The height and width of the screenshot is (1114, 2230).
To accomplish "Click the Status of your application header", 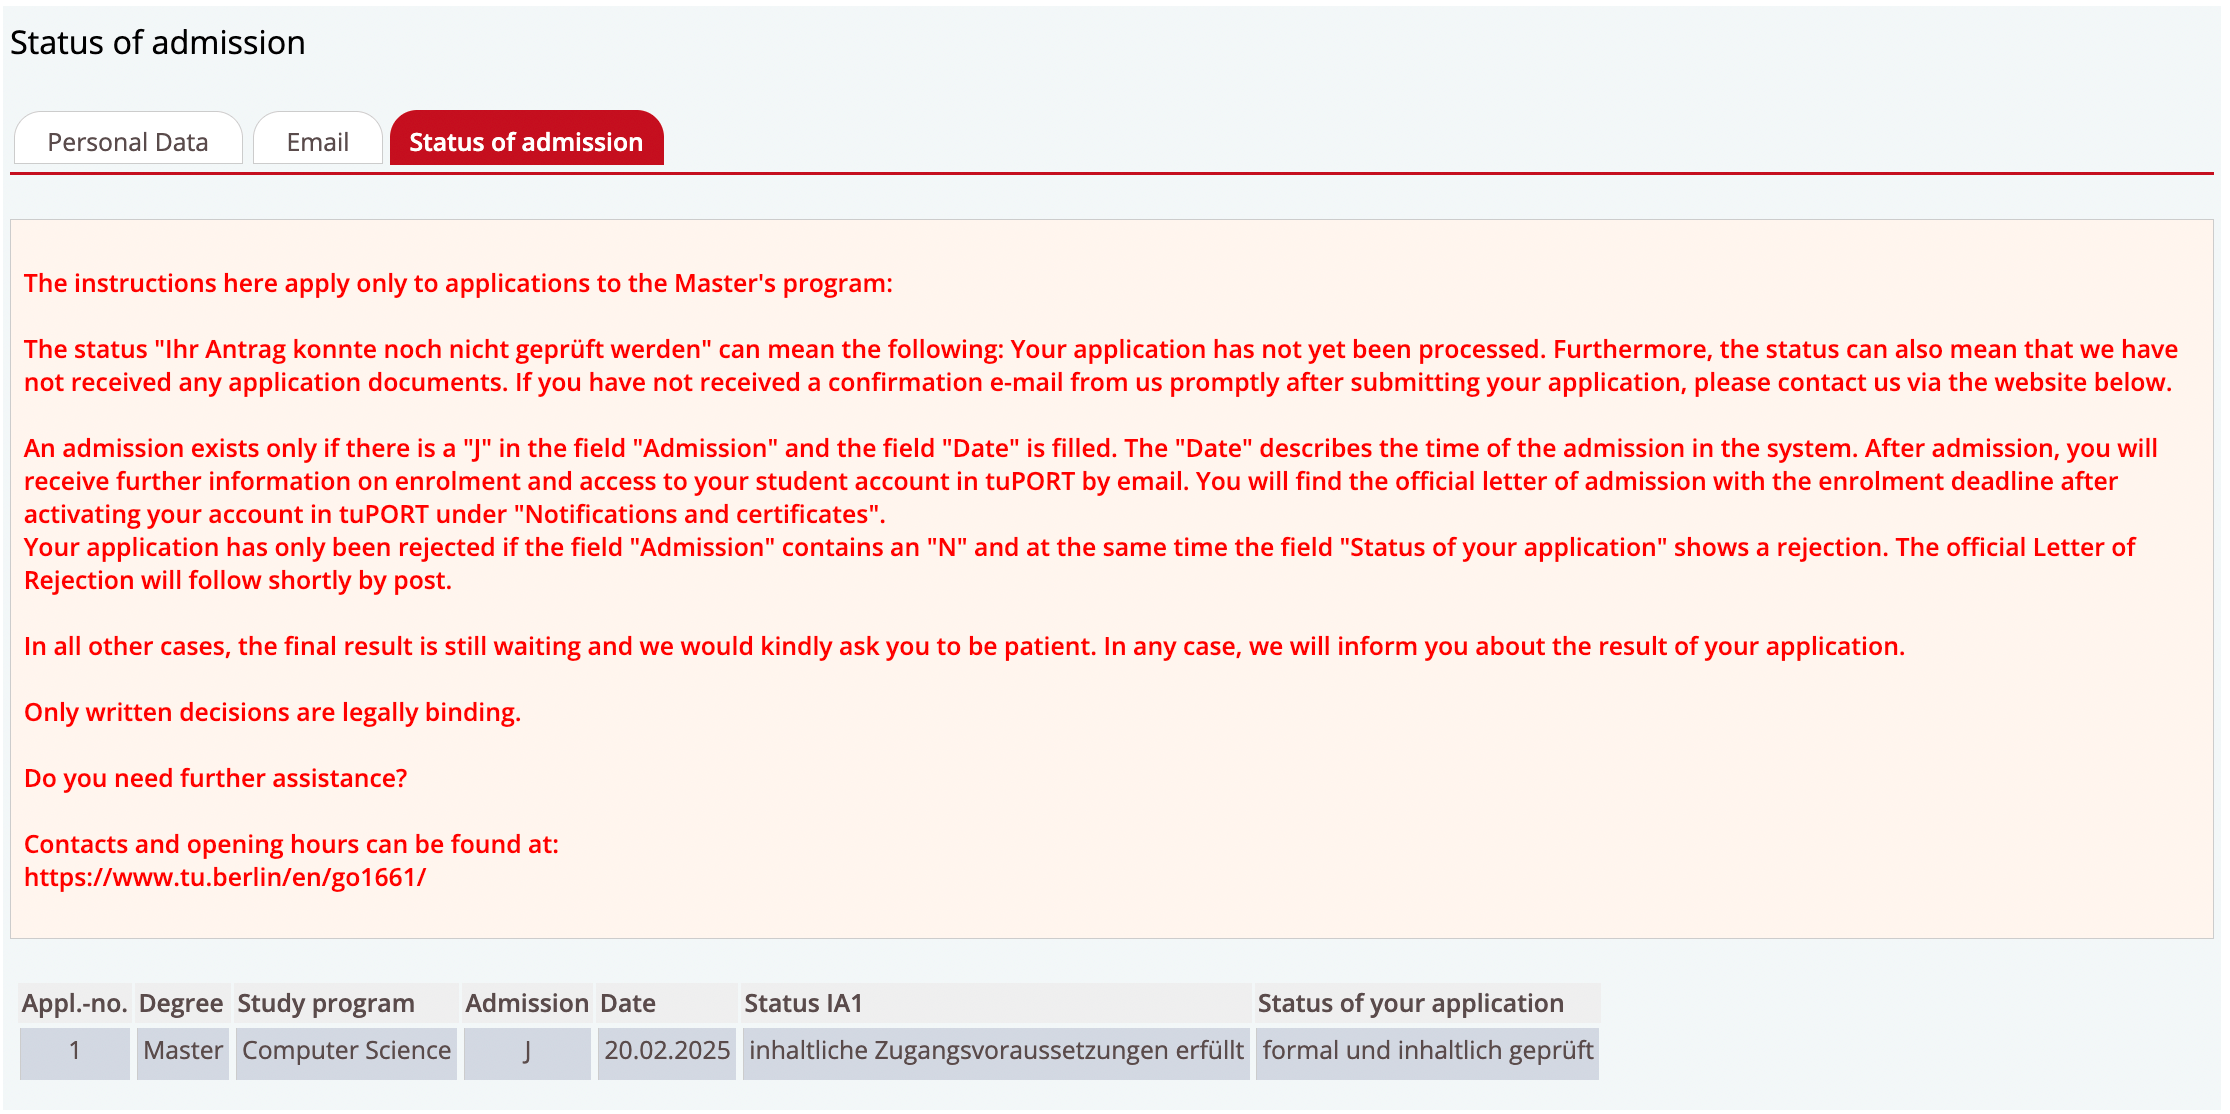I will coord(1427,1003).
